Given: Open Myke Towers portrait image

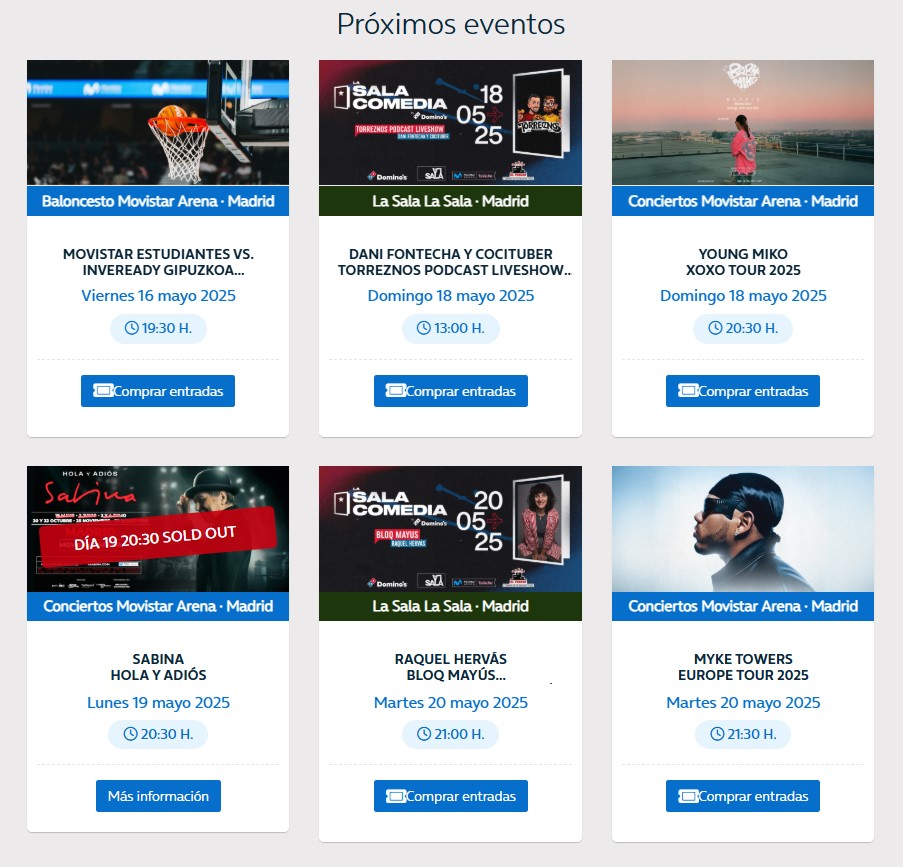Looking at the screenshot, I should click(743, 529).
